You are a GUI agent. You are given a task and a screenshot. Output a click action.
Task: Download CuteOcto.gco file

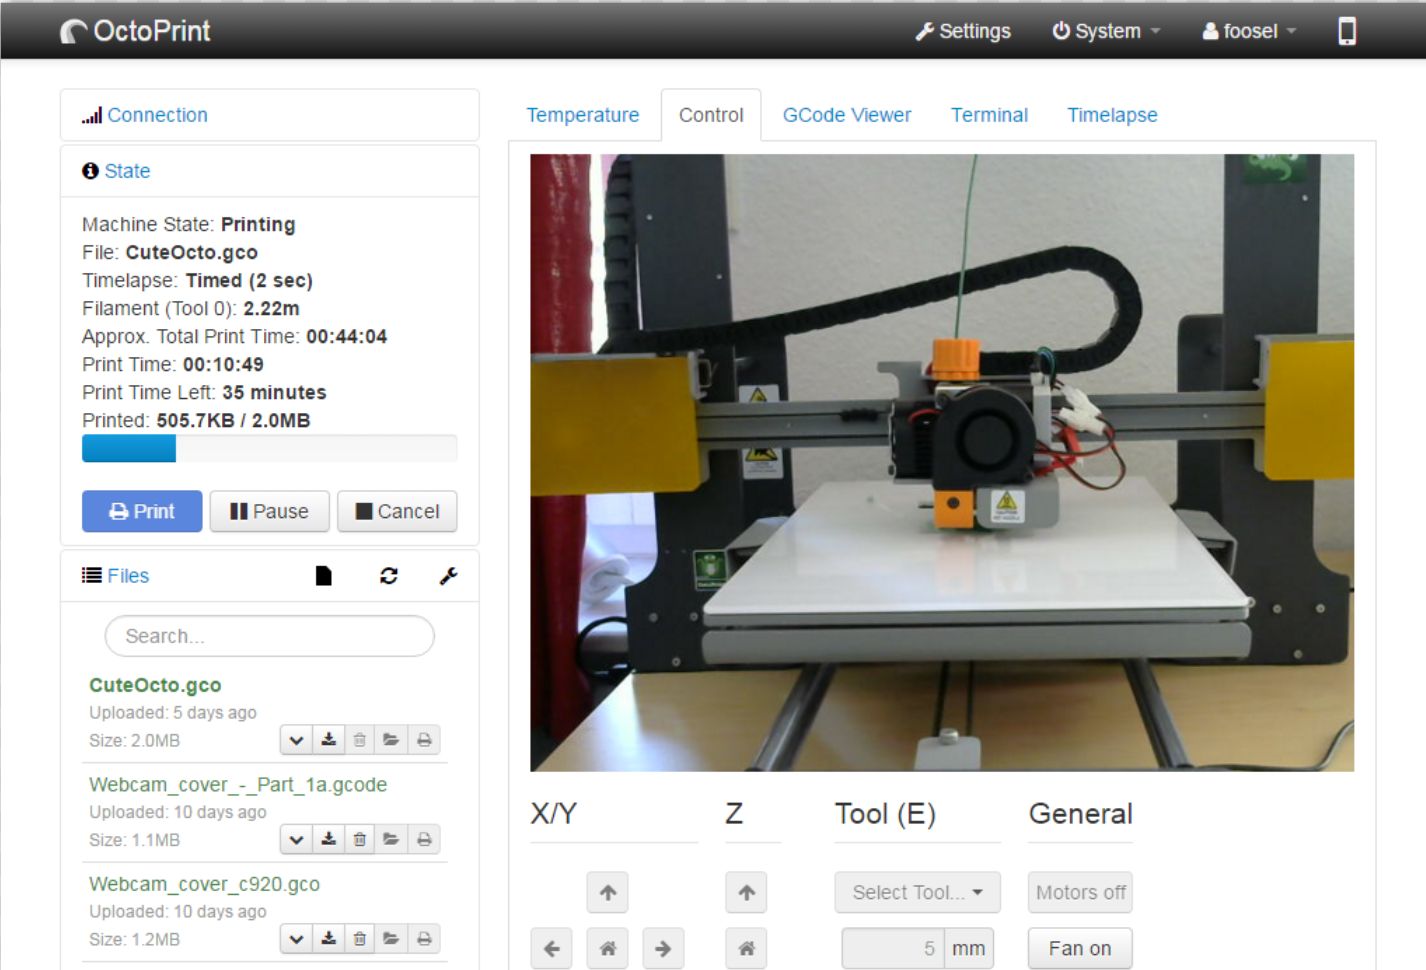(328, 740)
